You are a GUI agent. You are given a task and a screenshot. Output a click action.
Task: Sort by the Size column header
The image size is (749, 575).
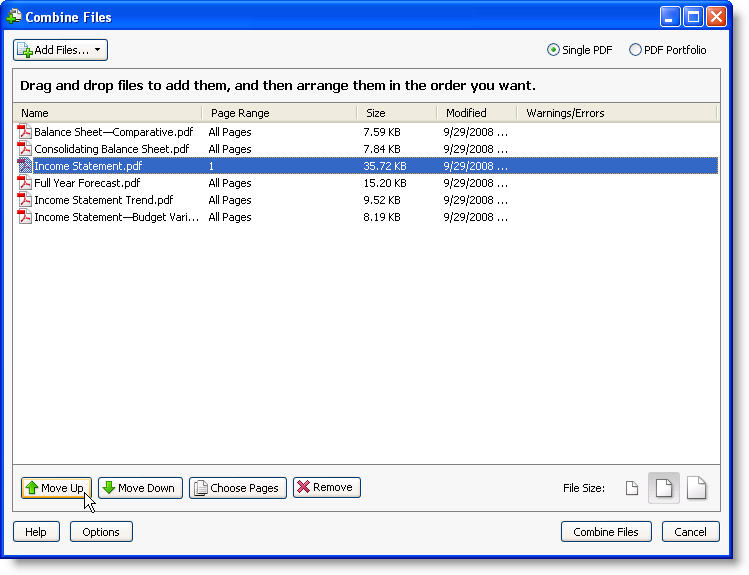pyautogui.click(x=397, y=113)
